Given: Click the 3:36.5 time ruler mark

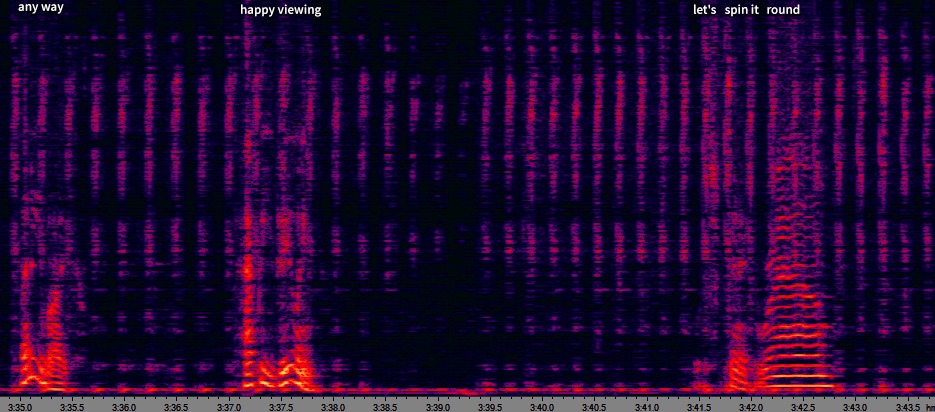Looking at the screenshot, I should [178, 406].
